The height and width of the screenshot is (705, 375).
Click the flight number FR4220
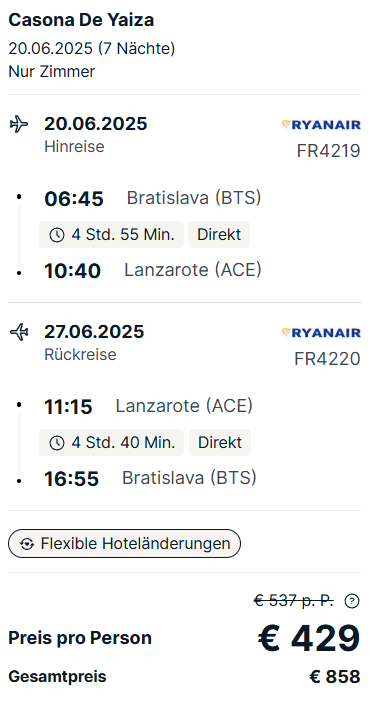(327, 359)
